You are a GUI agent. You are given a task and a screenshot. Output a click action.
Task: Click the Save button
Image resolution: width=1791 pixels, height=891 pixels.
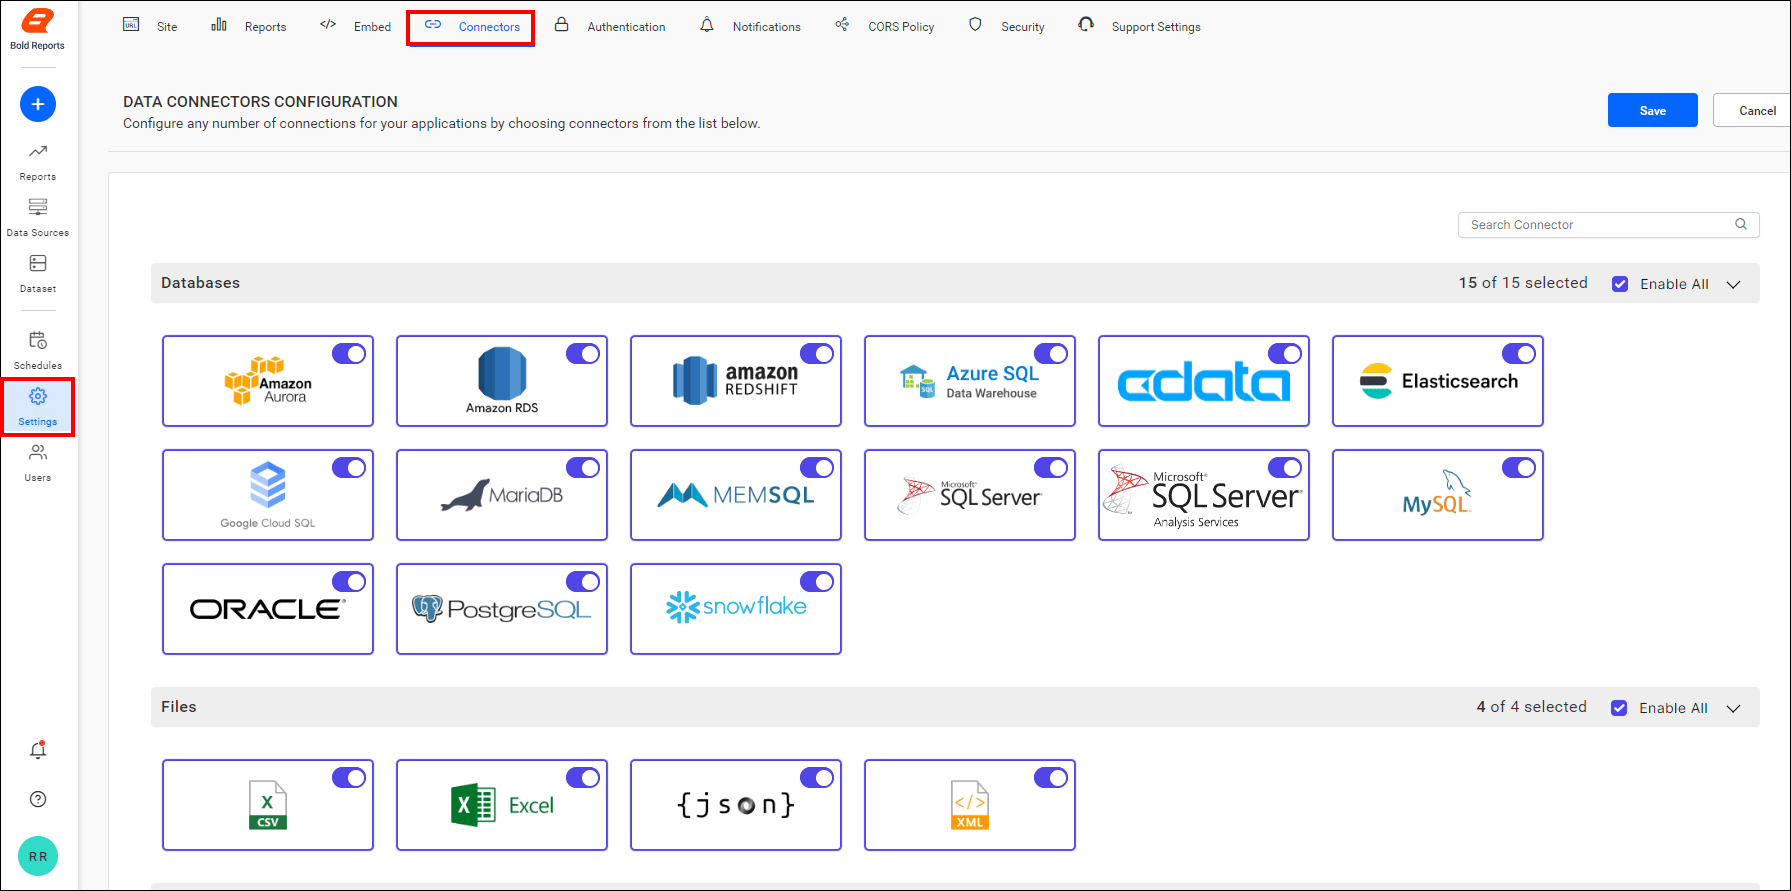pyautogui.click(x=1653, y=110)
